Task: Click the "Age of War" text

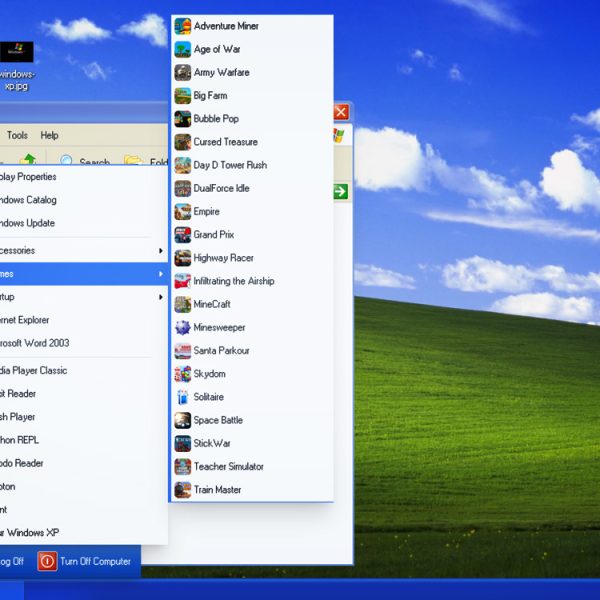Action: pyautogui.click(x=217, y=49)
